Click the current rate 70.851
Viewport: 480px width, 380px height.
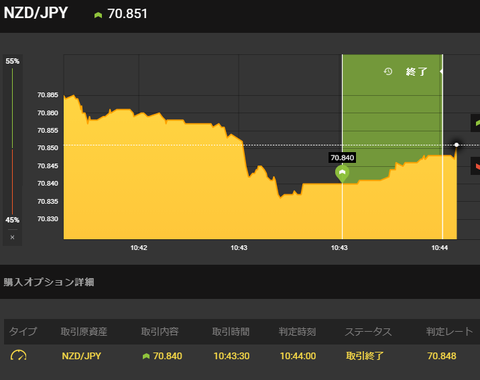click(x=127, y=14)
